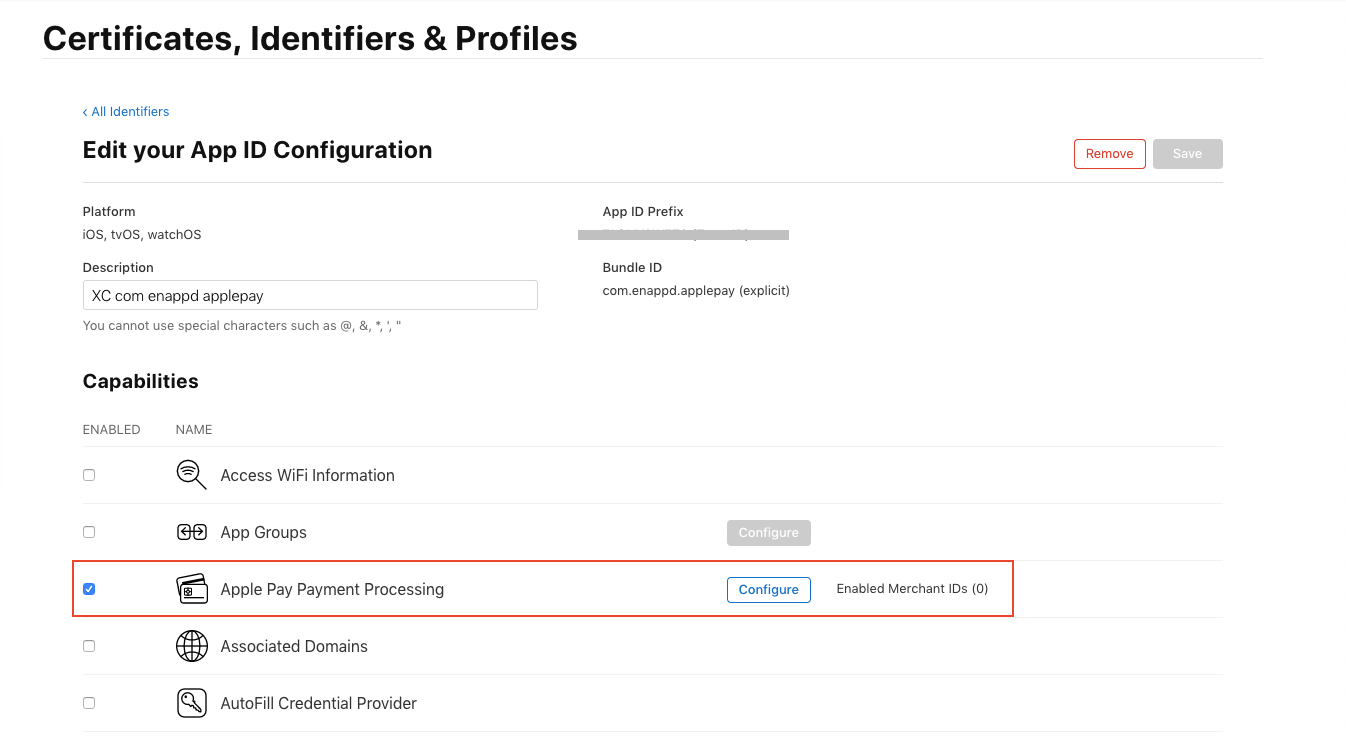Disable Apple Pay Payment Processing
Viewport: 1346px width, 737px height.
tap(89, 588)
